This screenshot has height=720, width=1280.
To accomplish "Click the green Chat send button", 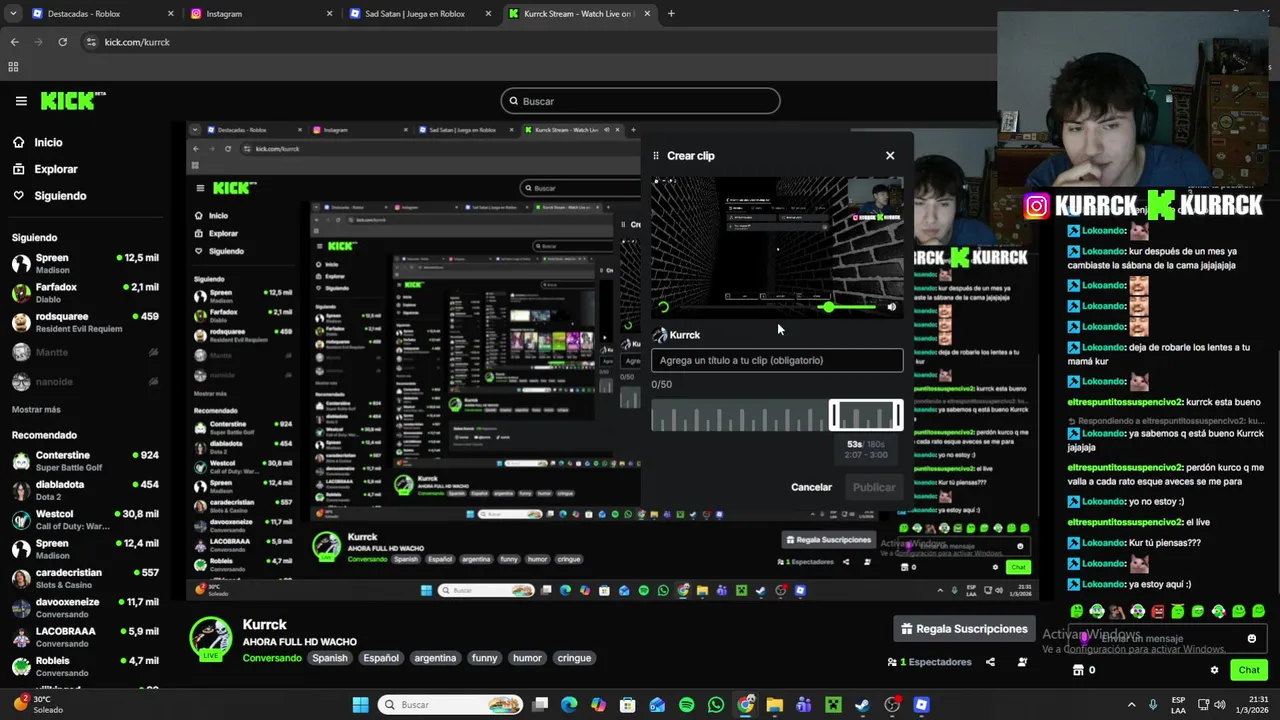I will (x=1249, y=670).
